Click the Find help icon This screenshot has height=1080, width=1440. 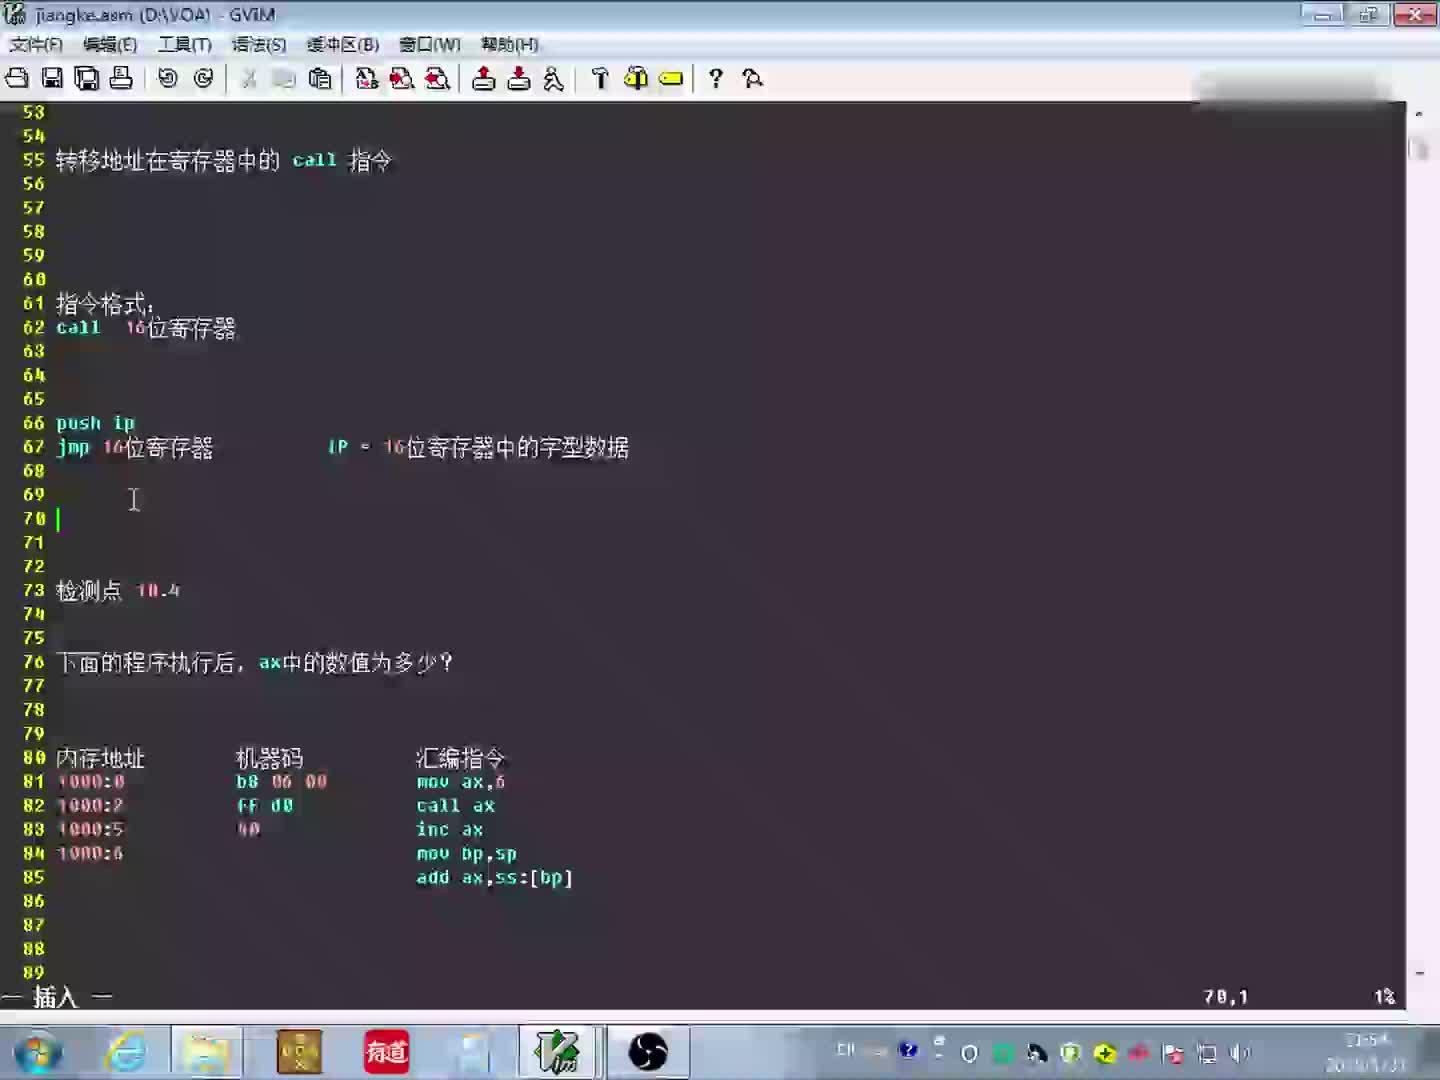click(x=752, y=78)
